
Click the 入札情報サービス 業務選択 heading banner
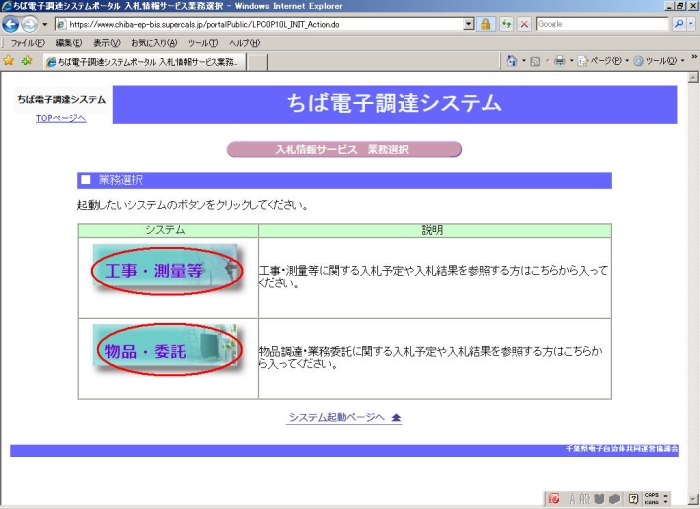(344, 149)
